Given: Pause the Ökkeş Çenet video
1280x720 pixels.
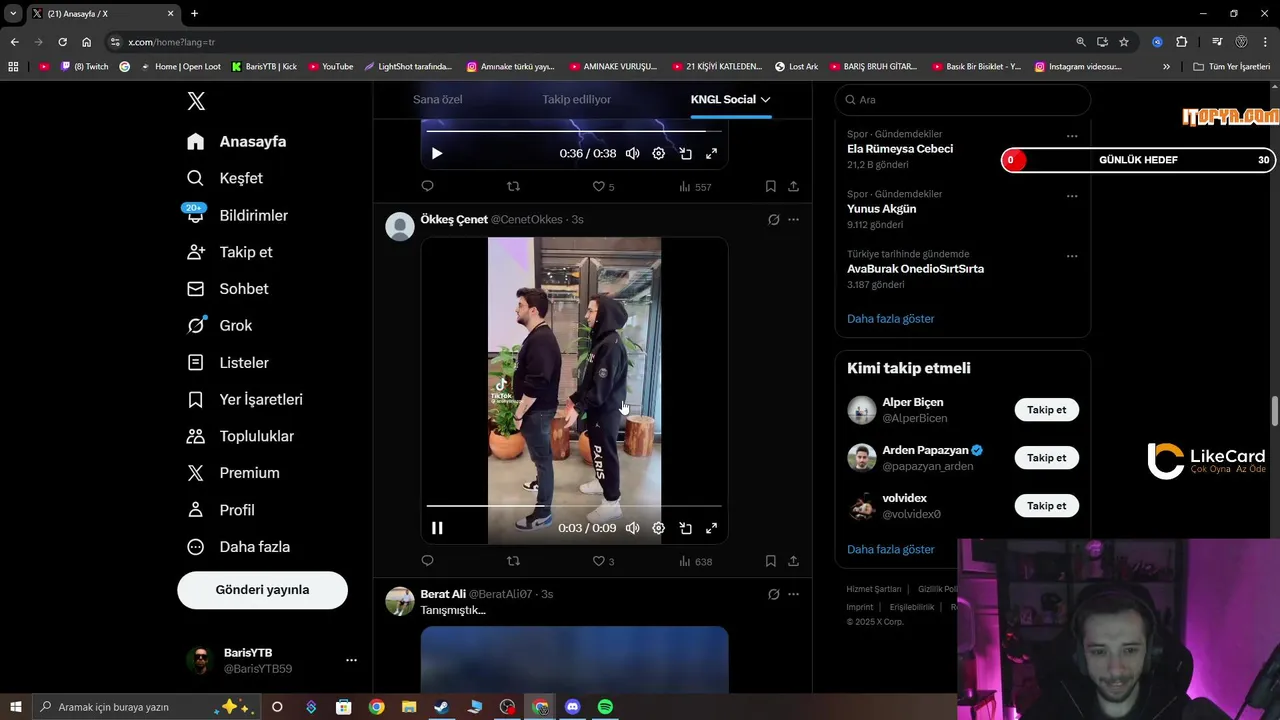Looking at the screenshot, I should pyautogui.click(x=437, y=528).
